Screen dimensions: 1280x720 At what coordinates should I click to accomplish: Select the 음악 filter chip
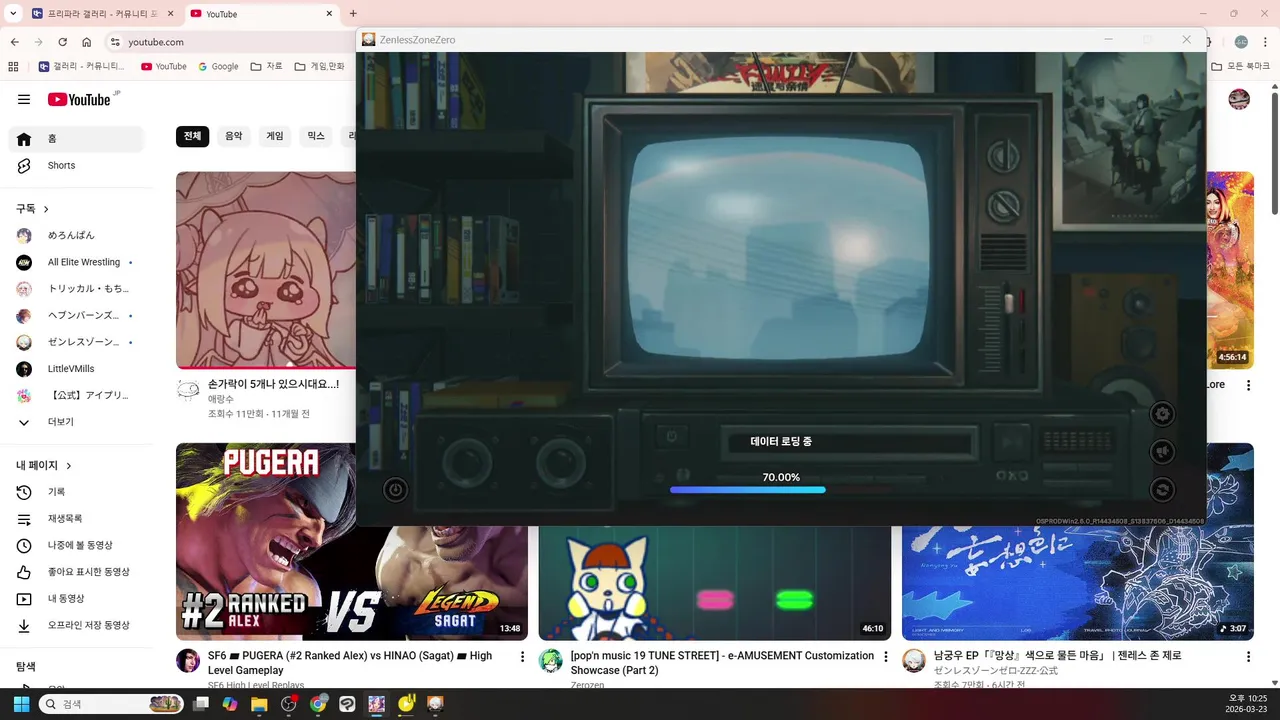(x=233, y=136)
